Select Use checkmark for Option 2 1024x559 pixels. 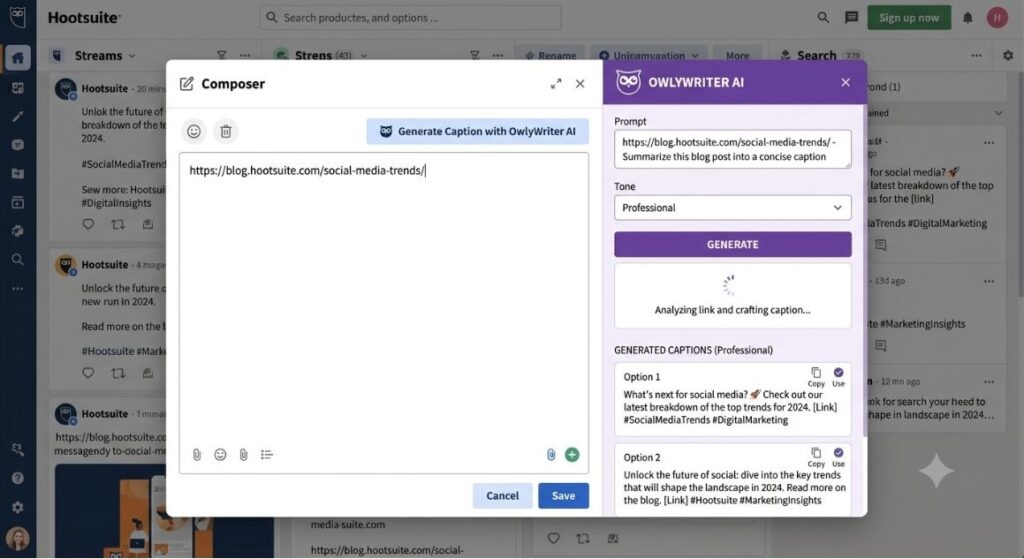(839, 457)
